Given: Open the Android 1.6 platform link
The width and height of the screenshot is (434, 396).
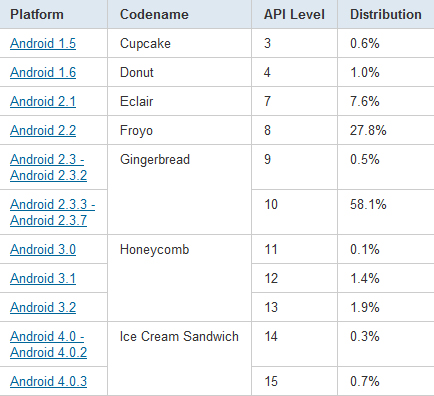Looking at the screenshot, I should coord(43,72).
